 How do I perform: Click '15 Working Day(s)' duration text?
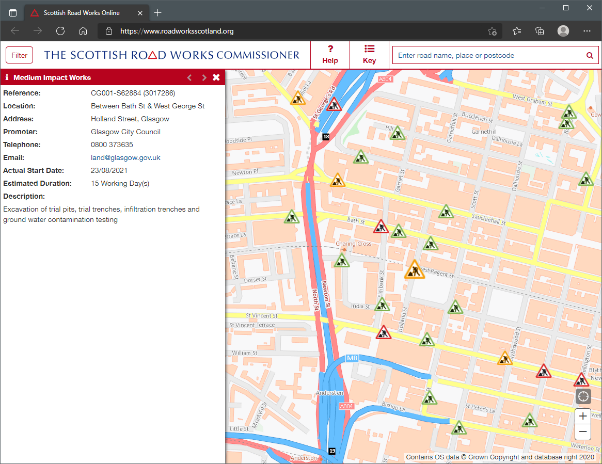coord(120,183)
